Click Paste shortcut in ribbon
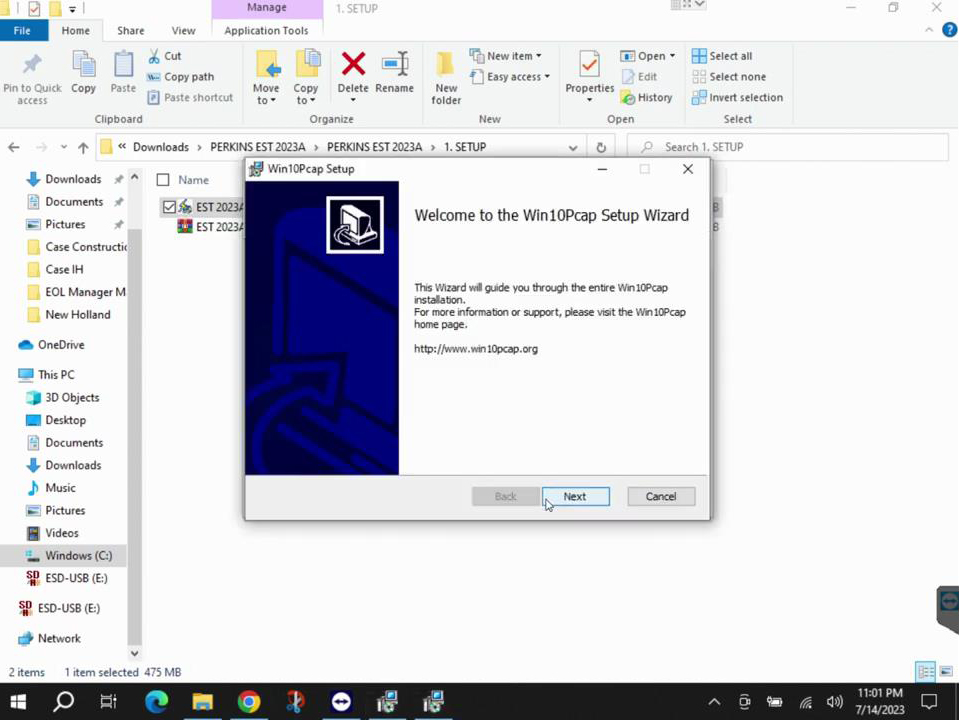This screenshot has width=959, height=720. click(x=190, y=98)
